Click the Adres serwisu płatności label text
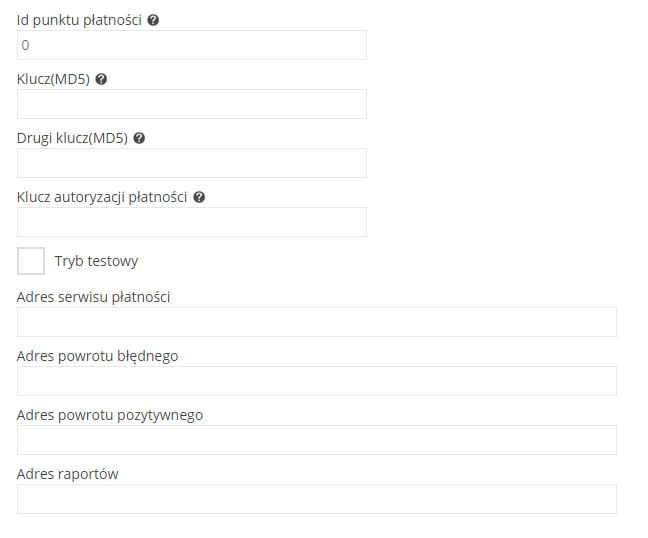Viewport: 648px width, 538px height. pyautogui.click(x=93, y=297)
